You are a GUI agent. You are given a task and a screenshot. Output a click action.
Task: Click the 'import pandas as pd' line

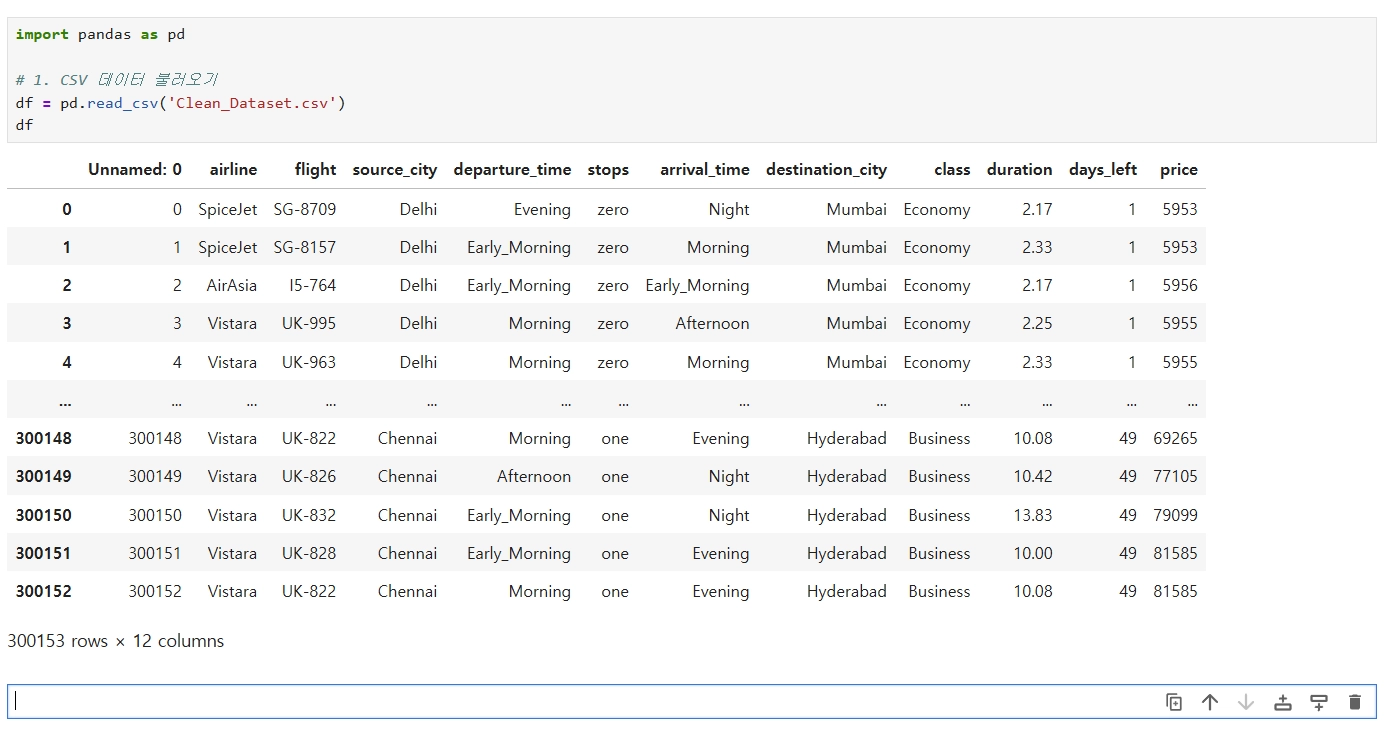click(100, 34)
